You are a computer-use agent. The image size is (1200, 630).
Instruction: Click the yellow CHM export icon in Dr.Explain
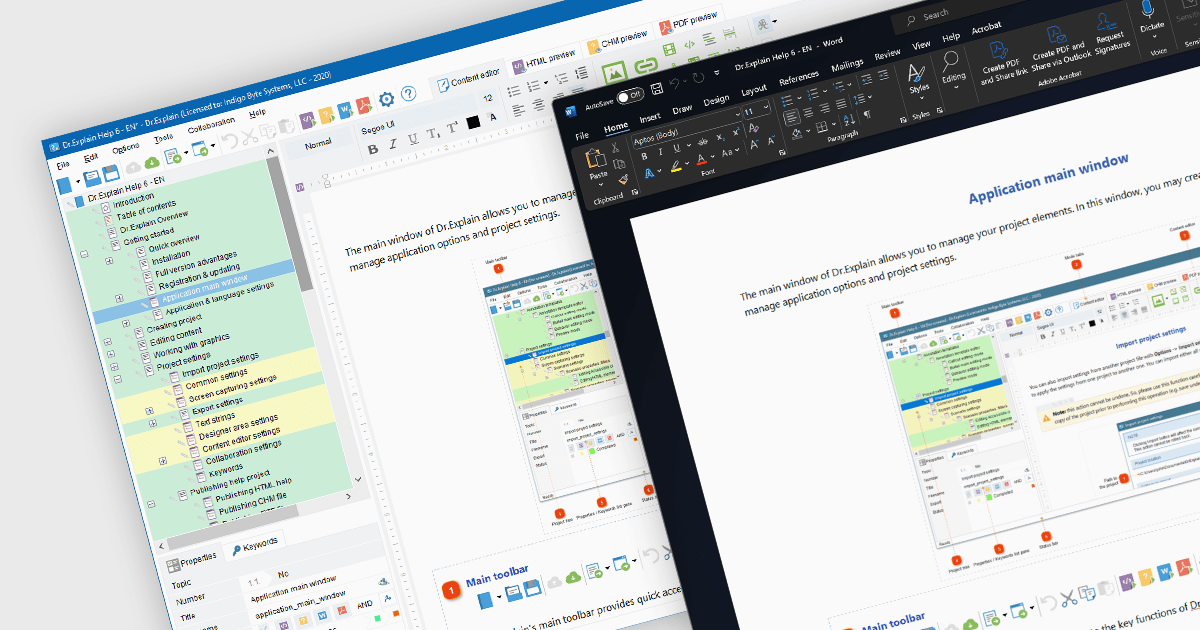(x=326, y=115)
